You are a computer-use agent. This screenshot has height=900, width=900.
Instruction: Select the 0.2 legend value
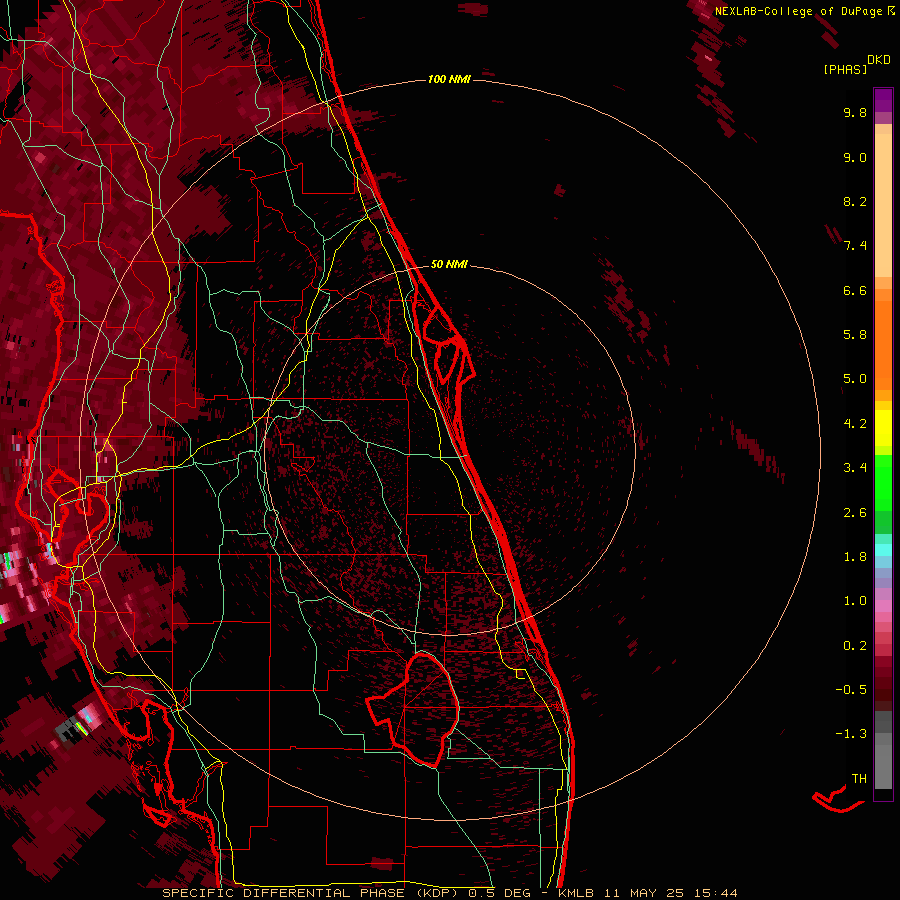pyautogui.click(x=855, y=646)
